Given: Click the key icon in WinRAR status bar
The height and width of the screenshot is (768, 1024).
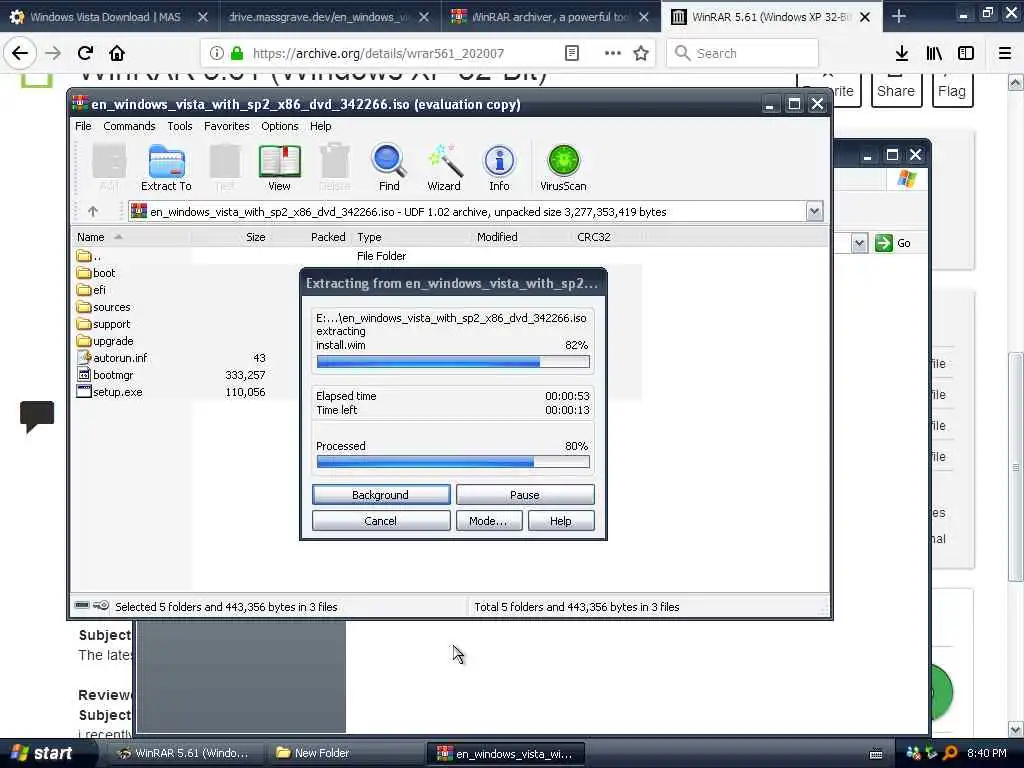Looking at the screenshot, I should 101,605.
